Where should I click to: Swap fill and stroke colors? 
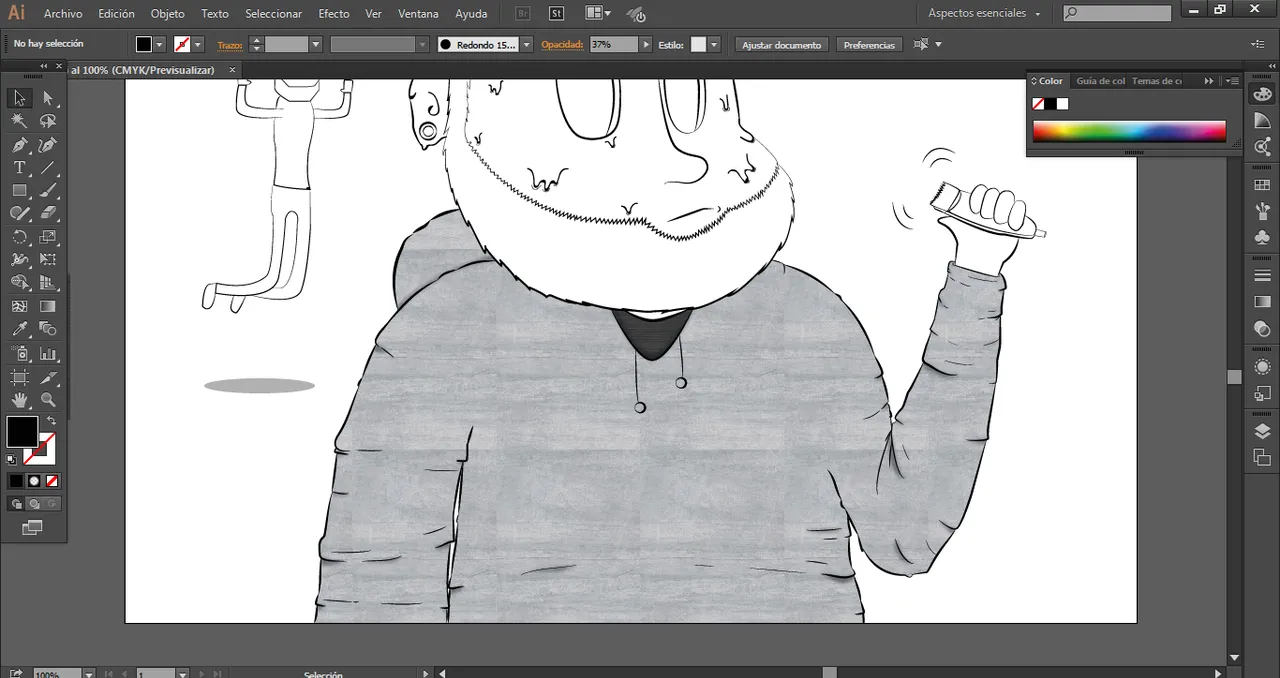pos(51,421)
